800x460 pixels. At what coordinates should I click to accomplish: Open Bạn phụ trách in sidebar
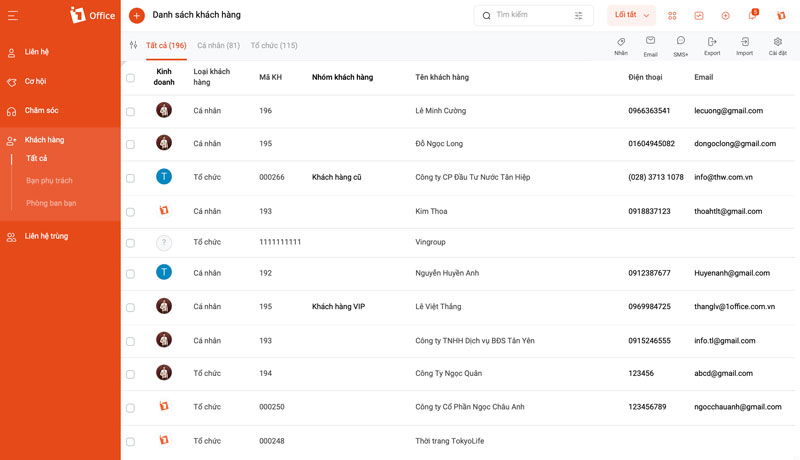[49, 181]
